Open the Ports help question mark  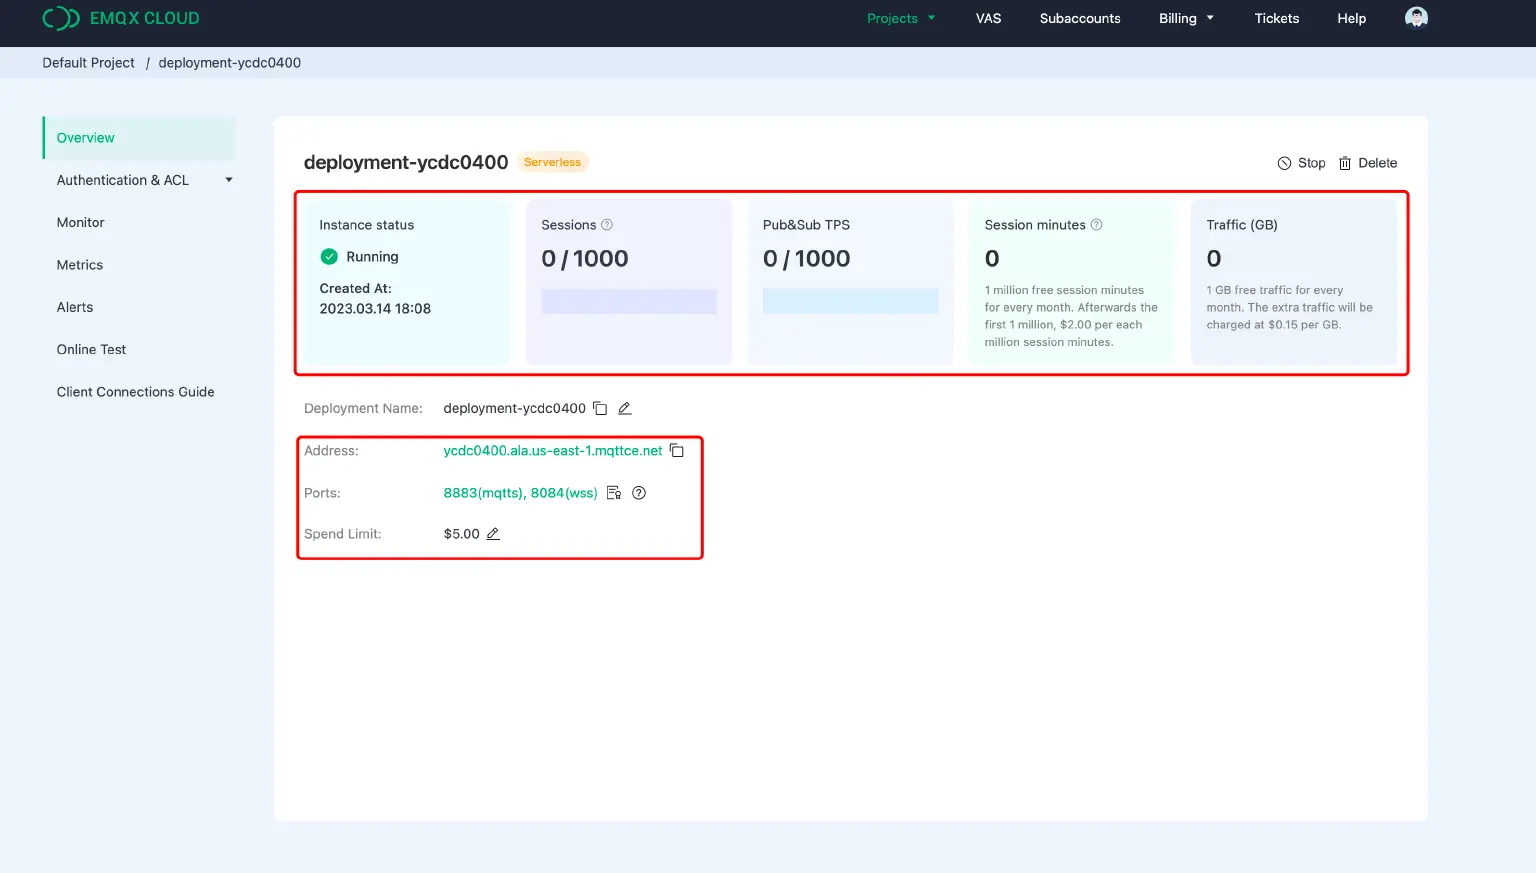point(639,493)
